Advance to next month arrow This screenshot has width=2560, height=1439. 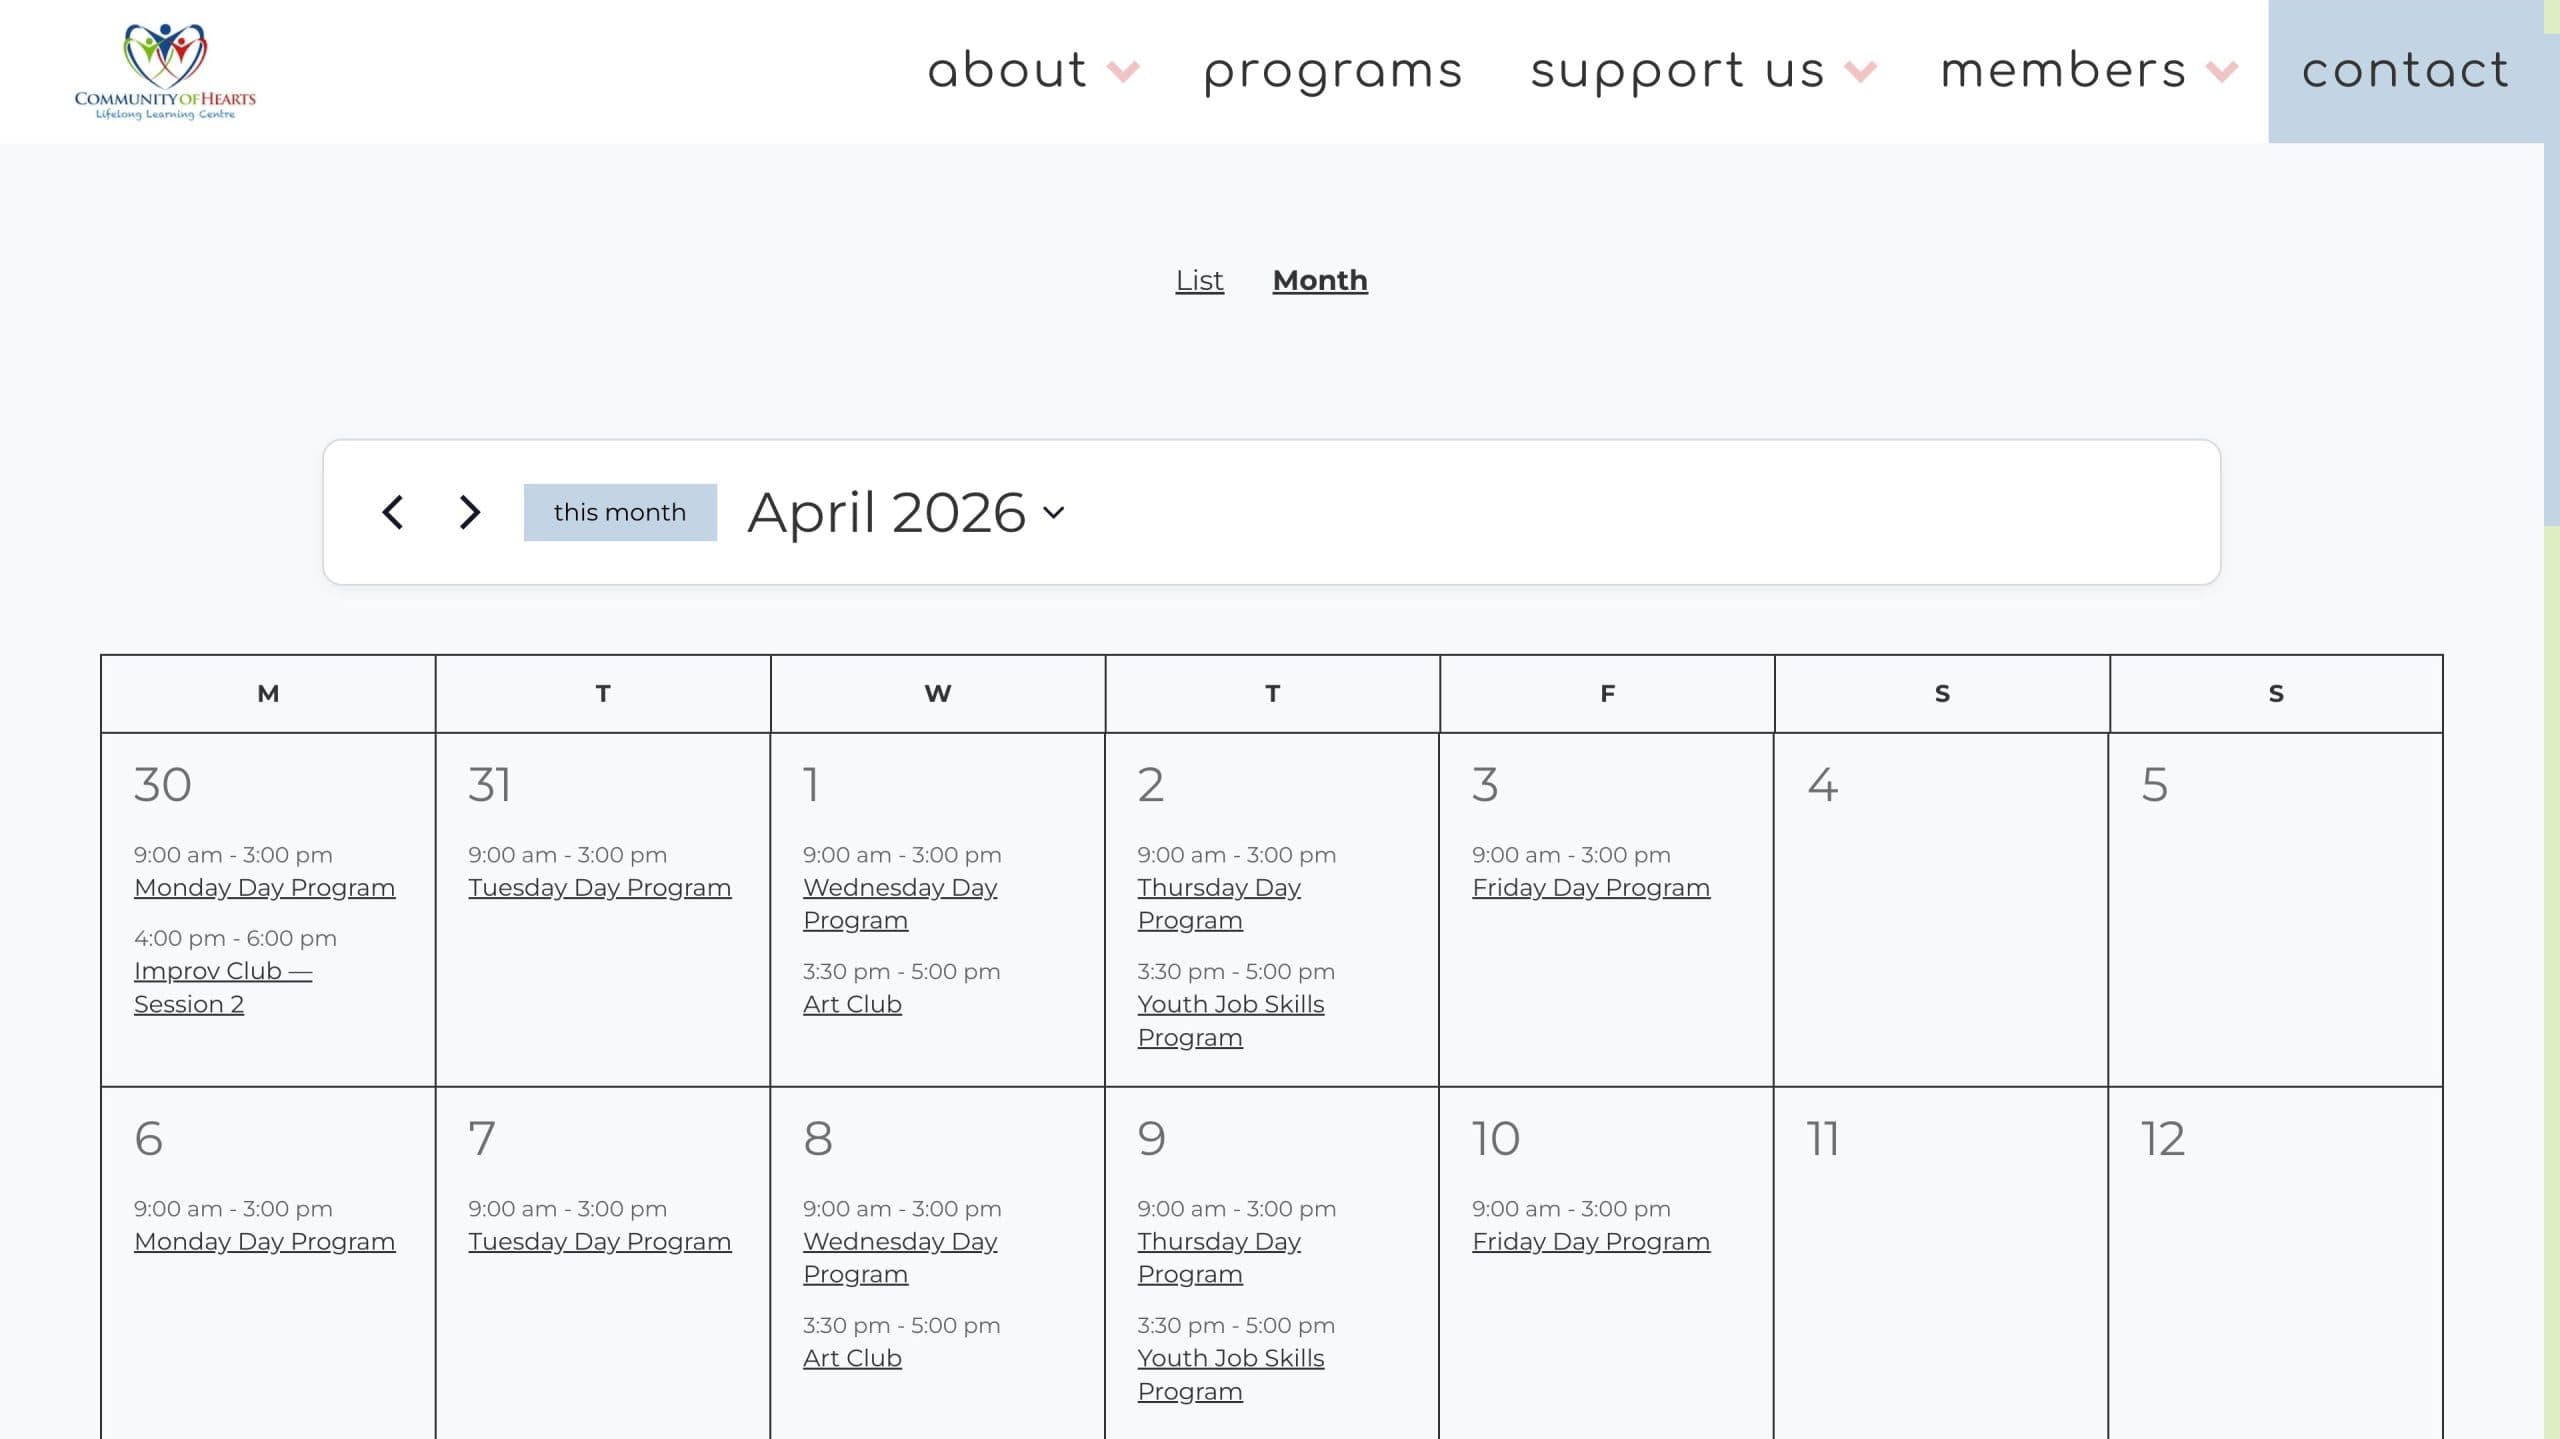[x=469, y=512]
